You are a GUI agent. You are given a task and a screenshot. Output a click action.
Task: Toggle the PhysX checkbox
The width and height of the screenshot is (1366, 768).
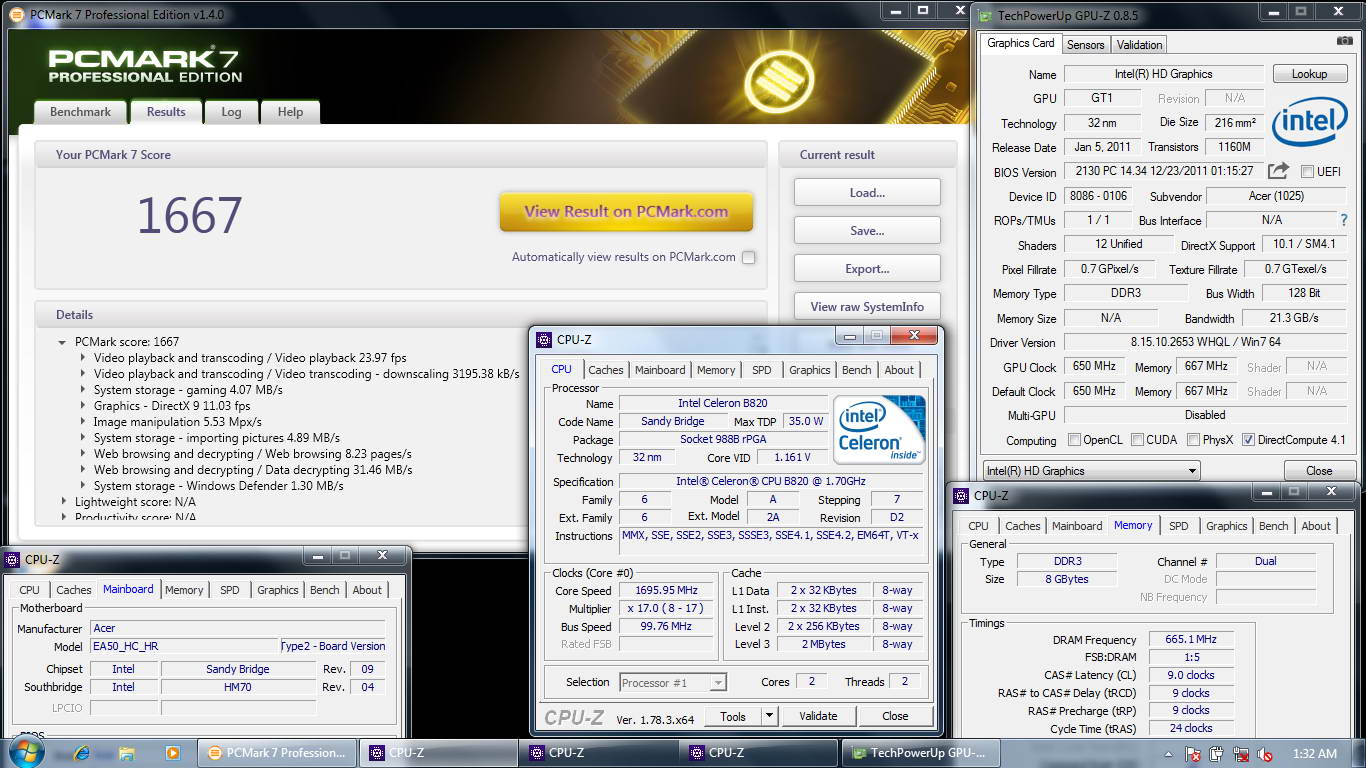1193,440
